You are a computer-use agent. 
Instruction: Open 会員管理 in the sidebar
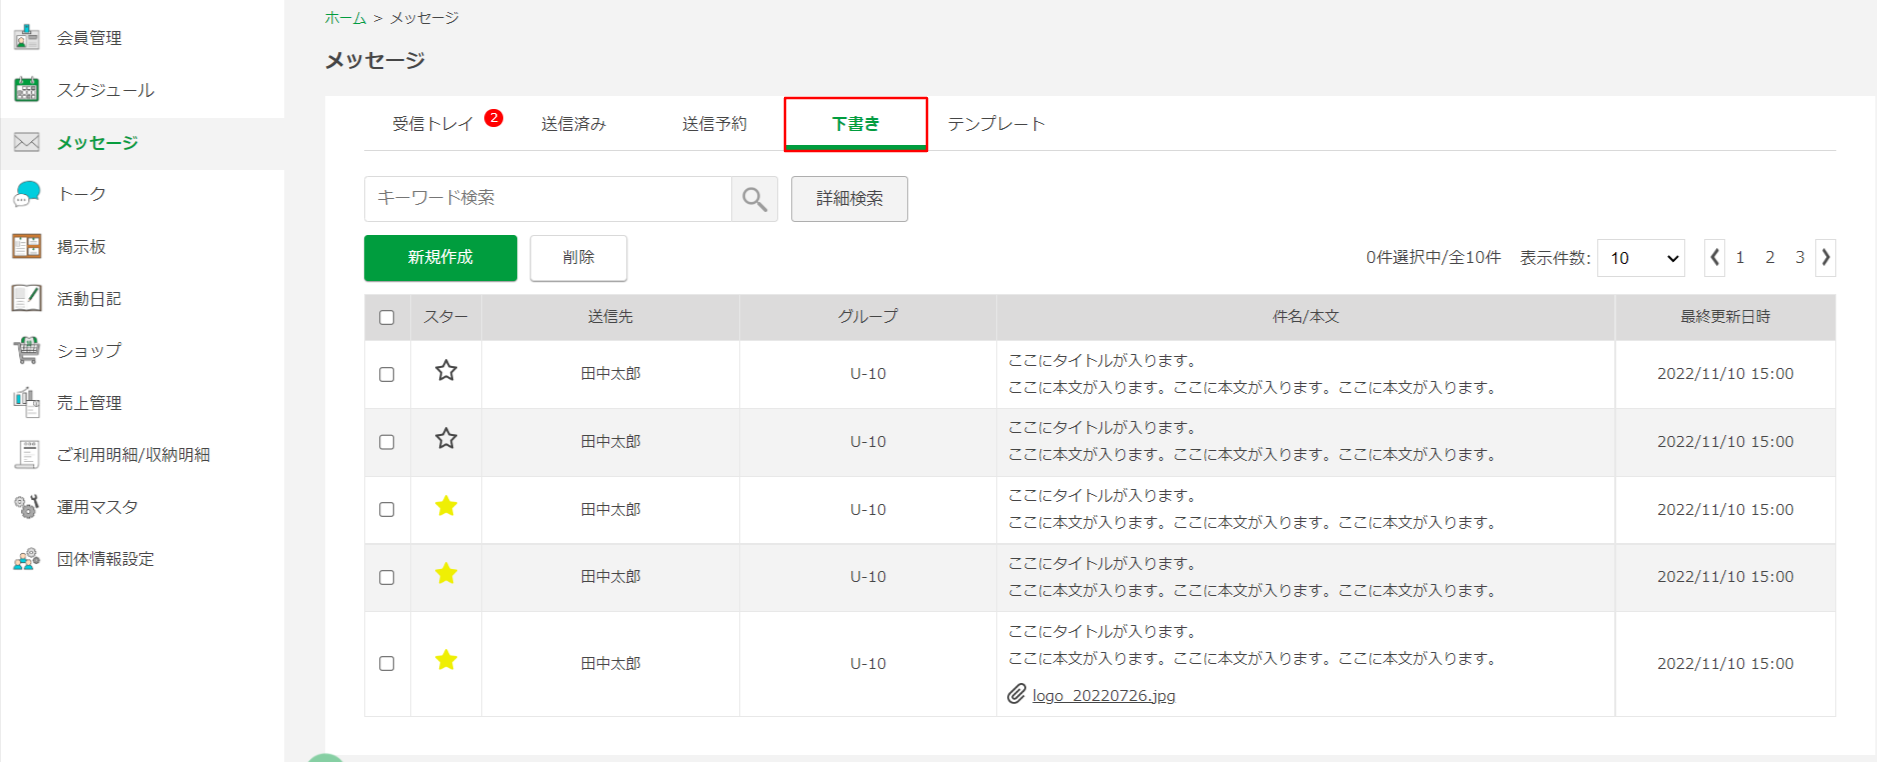tap(89, 38)
